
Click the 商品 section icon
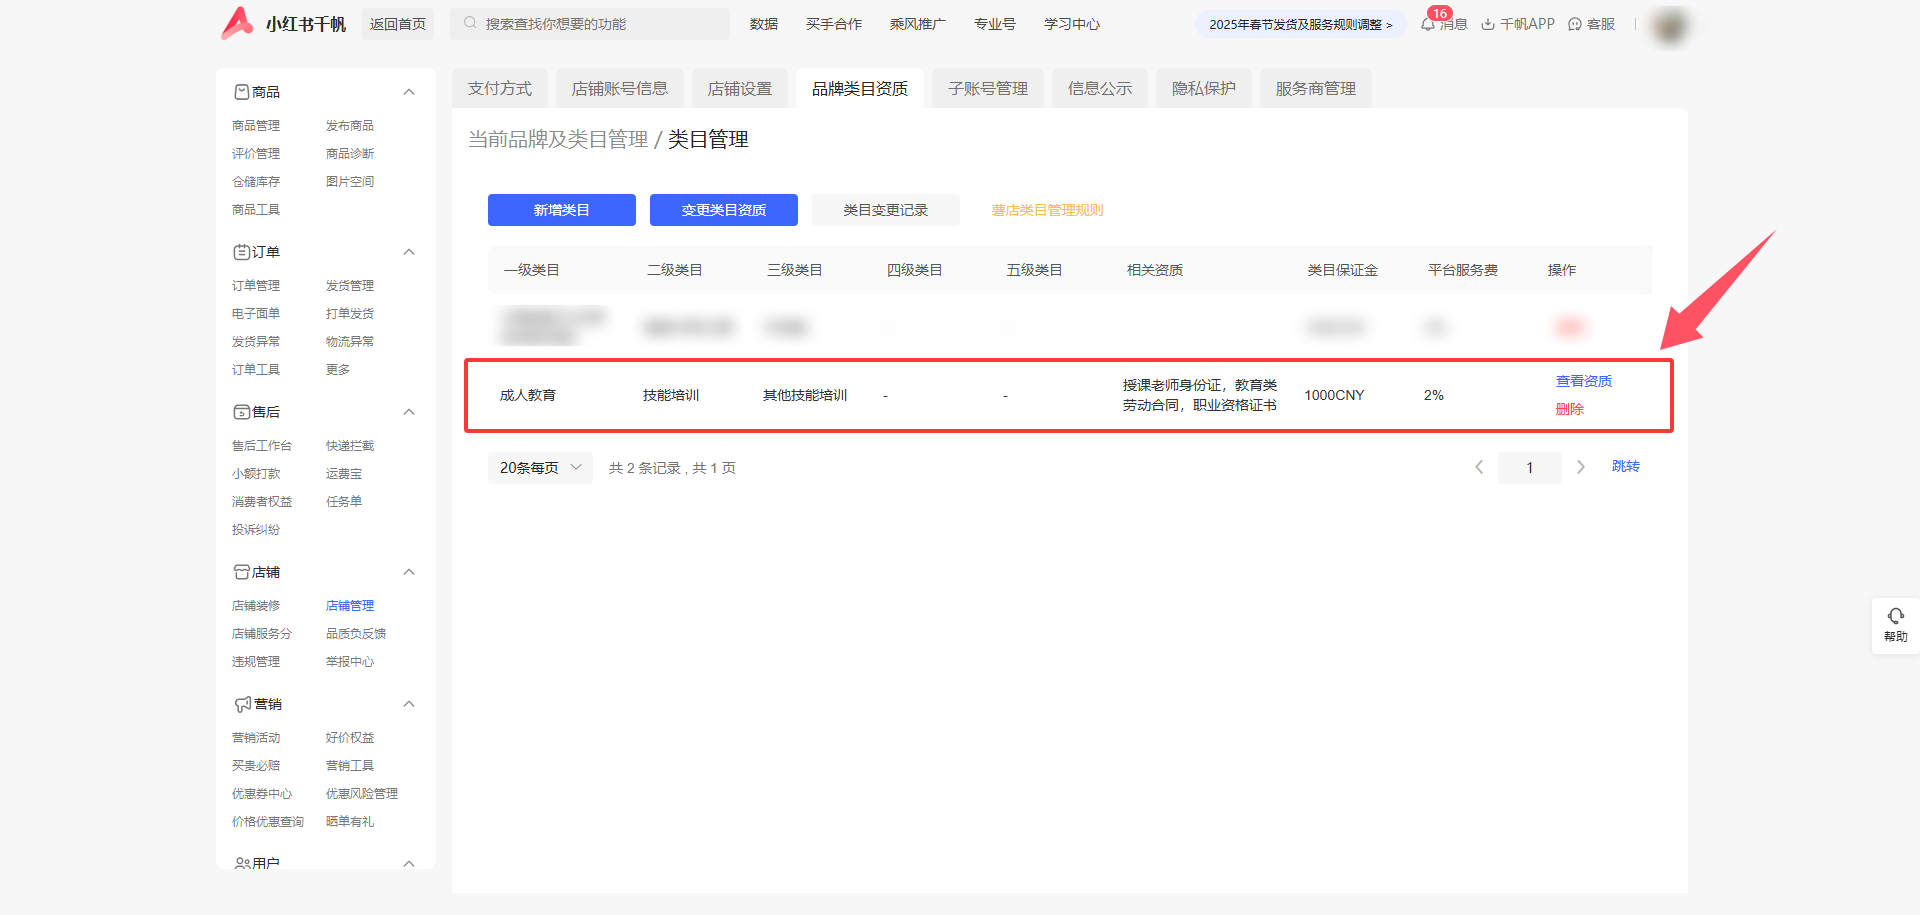(242, 92)
